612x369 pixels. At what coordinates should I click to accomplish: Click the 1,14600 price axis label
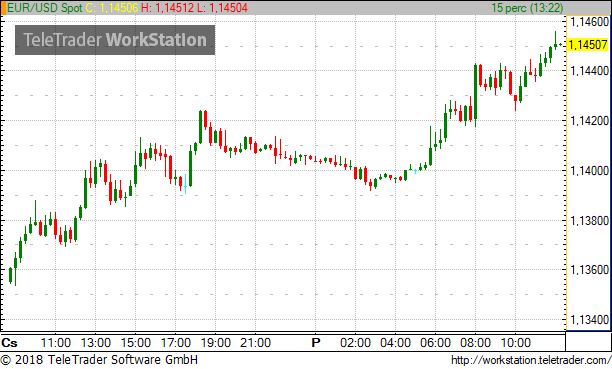pos(589,22)
